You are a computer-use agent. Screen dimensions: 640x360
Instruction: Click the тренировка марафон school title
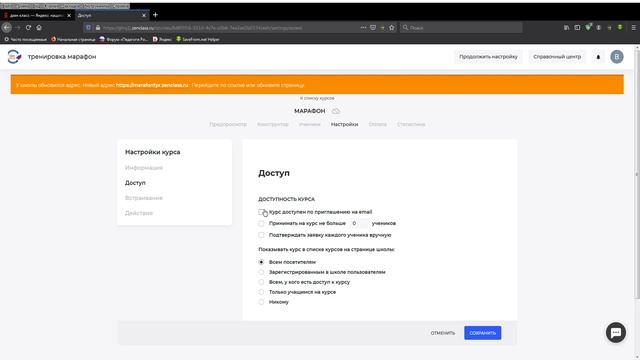[x=62, y=57]
